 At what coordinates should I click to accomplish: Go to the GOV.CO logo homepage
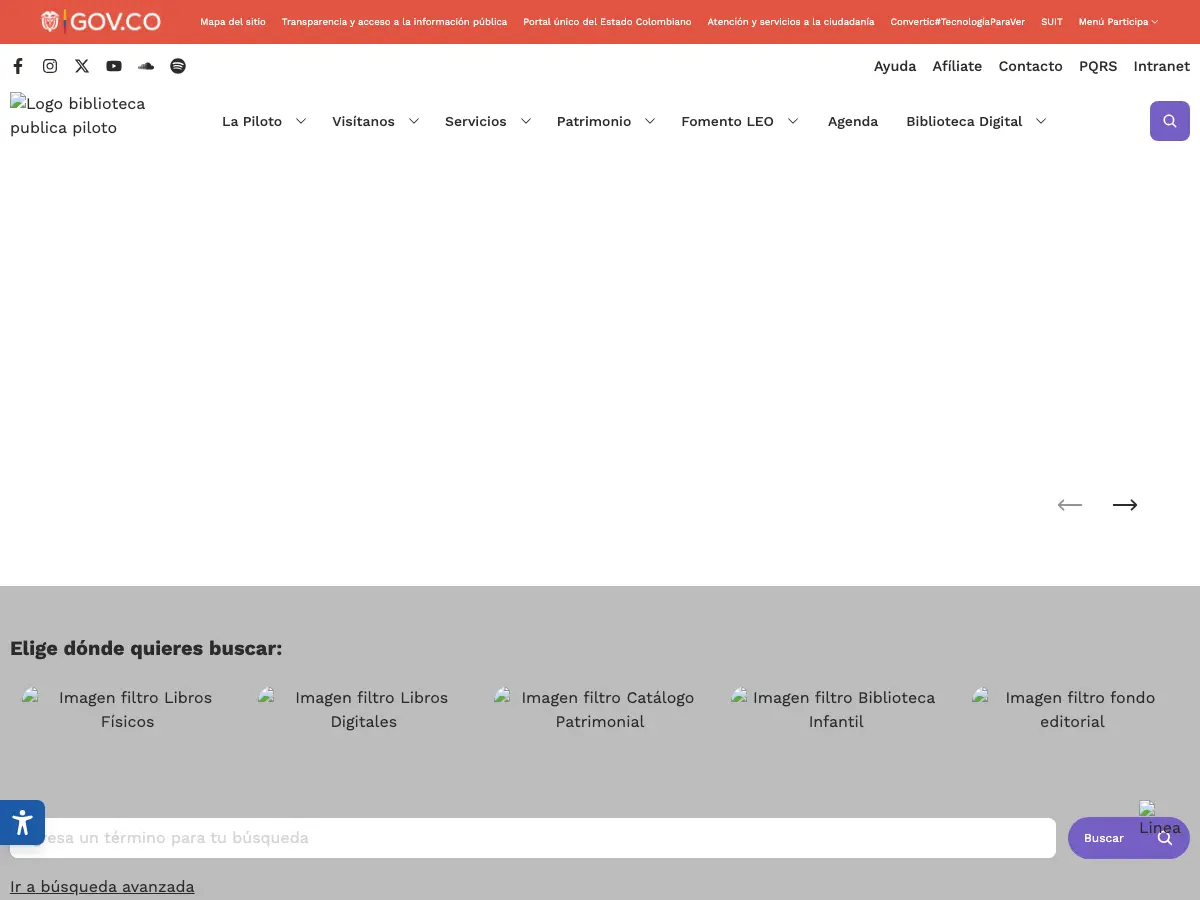pos(100,21)
